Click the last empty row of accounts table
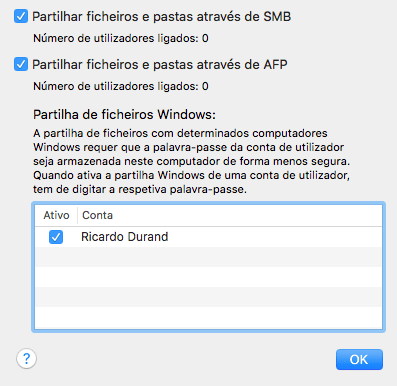Viewport: 397px width, 386px height. click(209, 317)
